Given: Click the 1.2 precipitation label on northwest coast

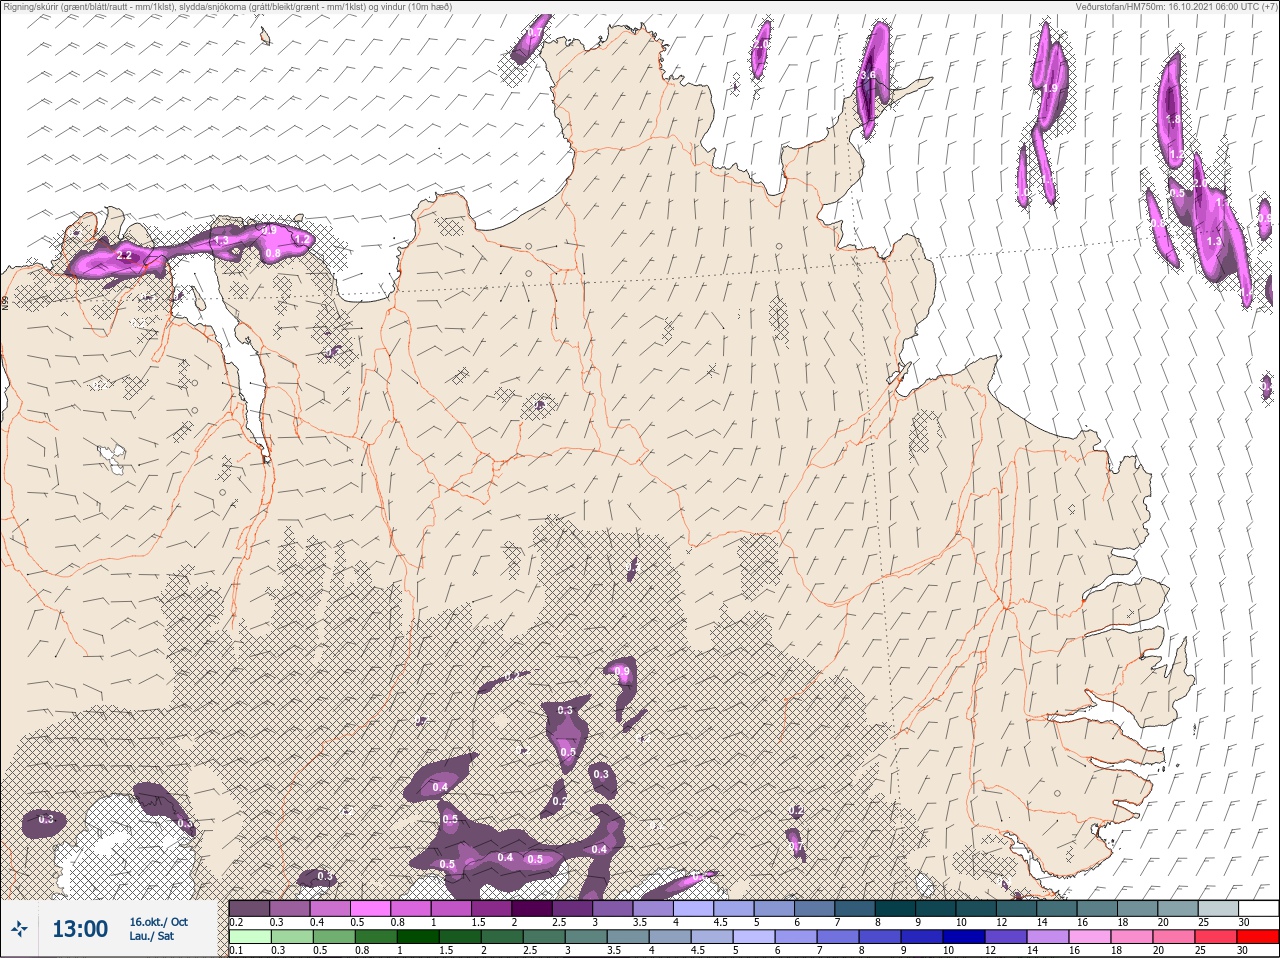Looking at the screenshot, I should tap(300, 240).
